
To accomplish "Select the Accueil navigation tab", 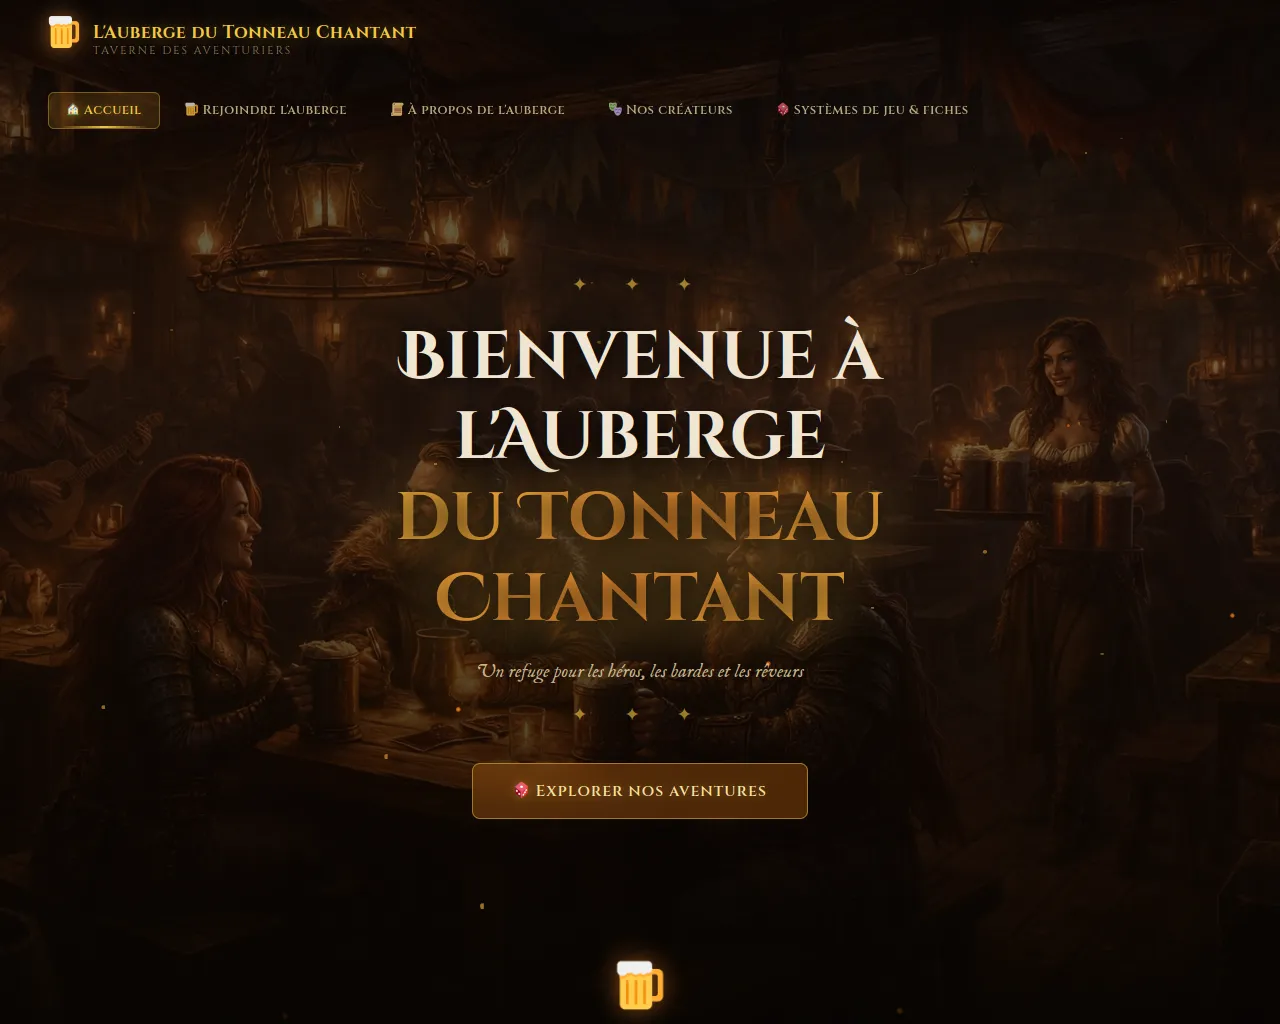I will click(x=104, y=110).
